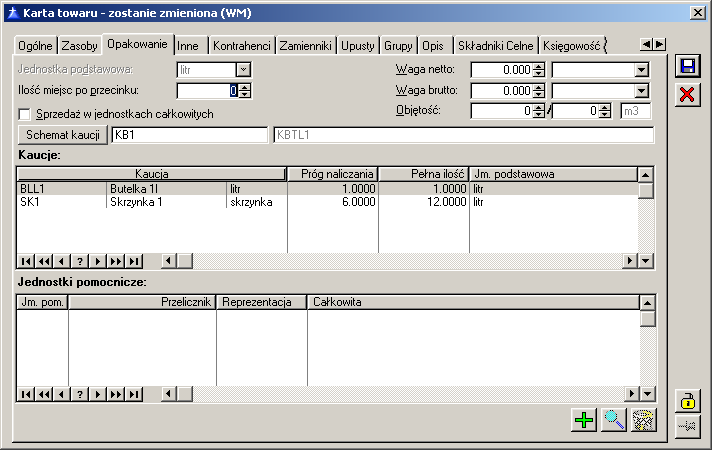Enable Sprzedaż w jednostkach całkowitych checkbox
The width and height of the screenshot is (712, 450).
[x=25, y=114]
